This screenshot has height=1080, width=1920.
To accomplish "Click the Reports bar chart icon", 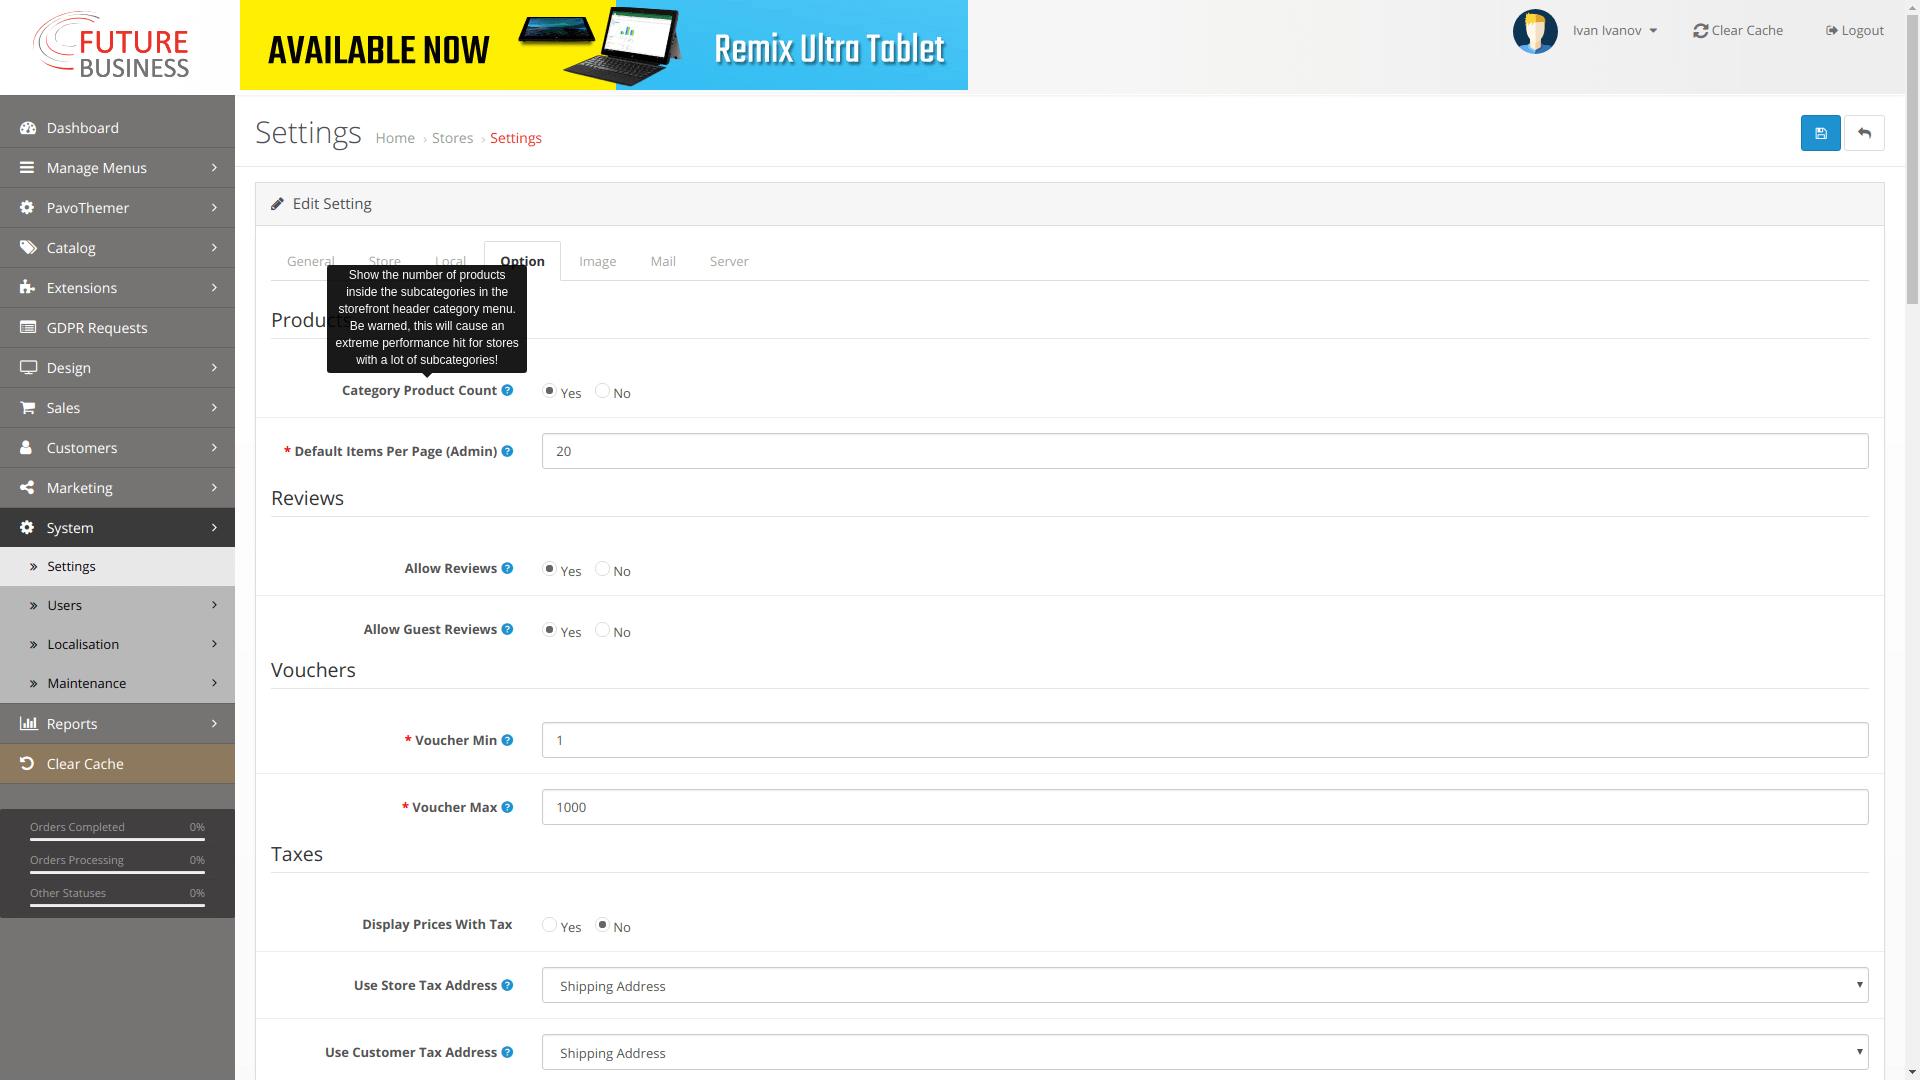I will (29, 723).
